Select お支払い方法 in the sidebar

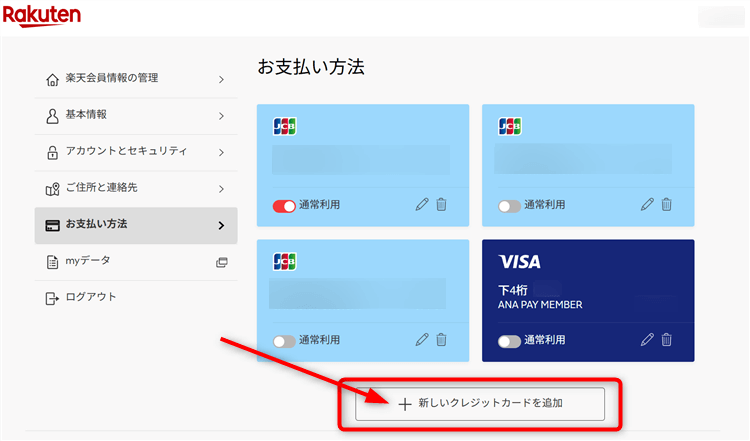[136, 225]
